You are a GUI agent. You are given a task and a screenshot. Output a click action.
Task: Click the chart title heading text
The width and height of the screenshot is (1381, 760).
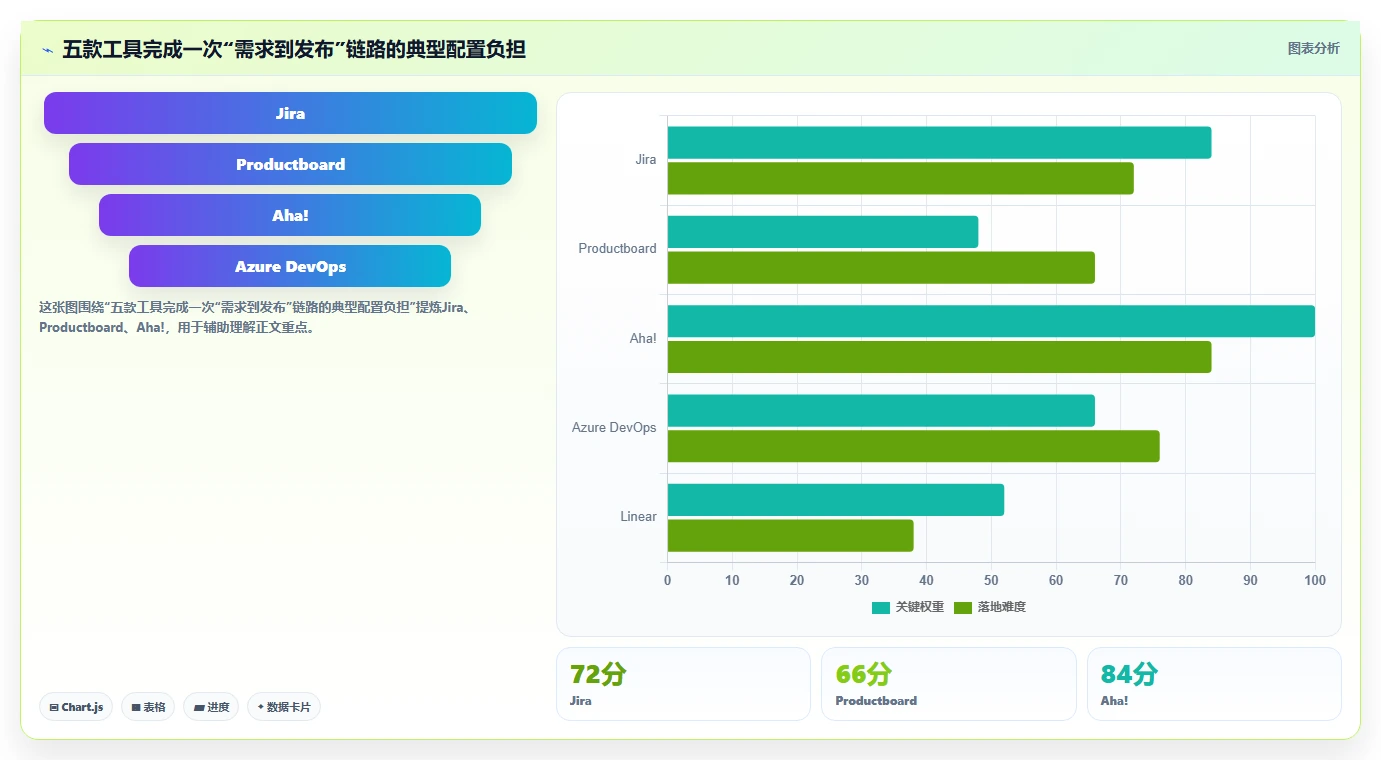click(x=294, y=49)
